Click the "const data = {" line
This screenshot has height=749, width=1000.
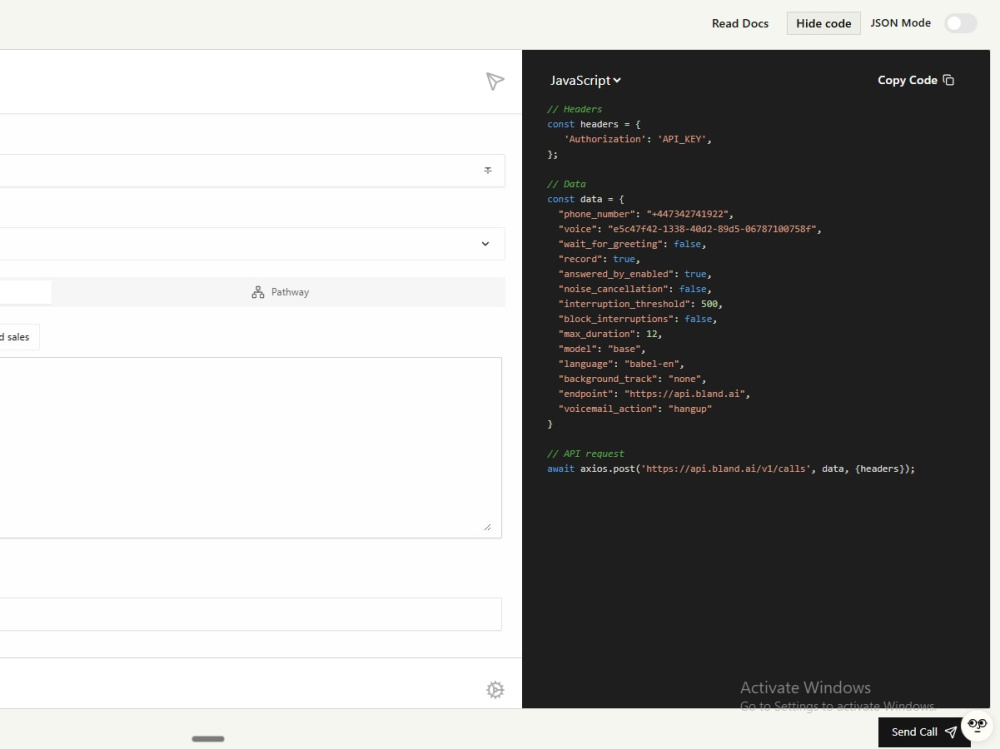(x=585, y=199)
